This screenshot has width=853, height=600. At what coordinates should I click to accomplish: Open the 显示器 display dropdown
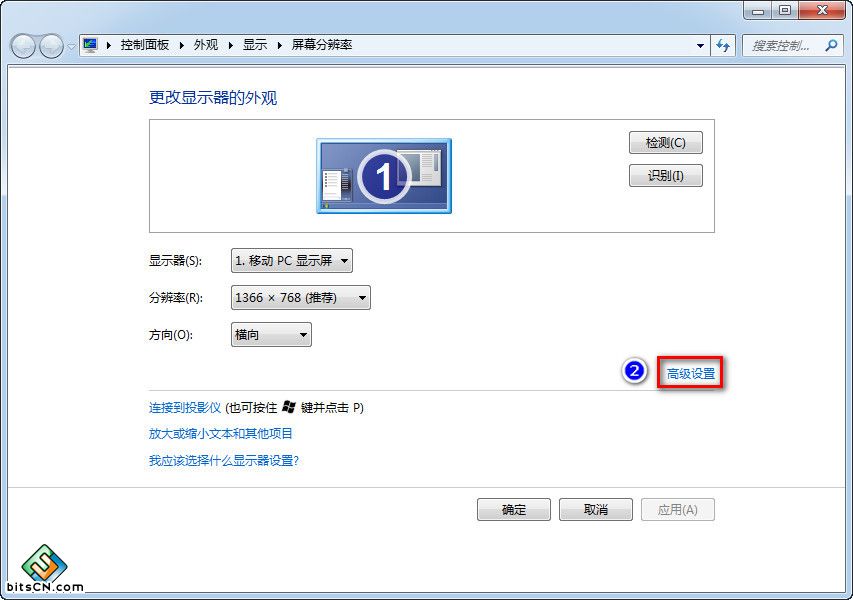292,261
